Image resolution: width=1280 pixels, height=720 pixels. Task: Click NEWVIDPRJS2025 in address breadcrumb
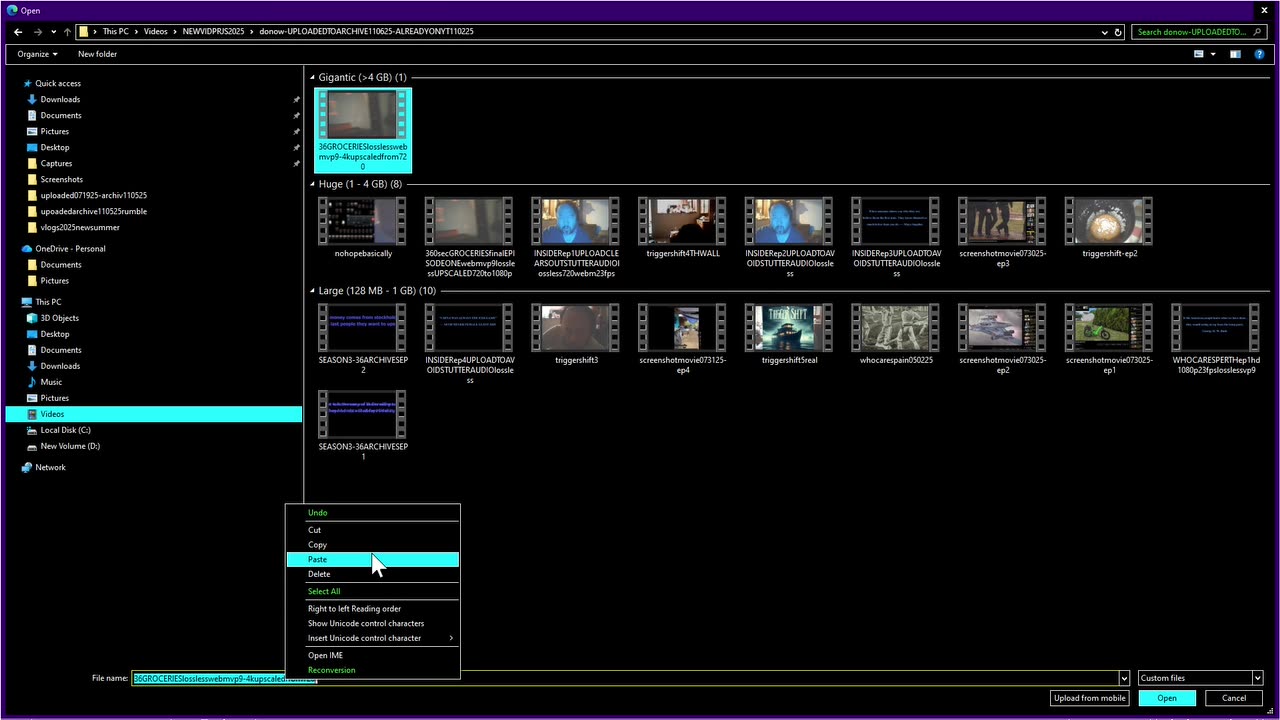pos(213,32)
